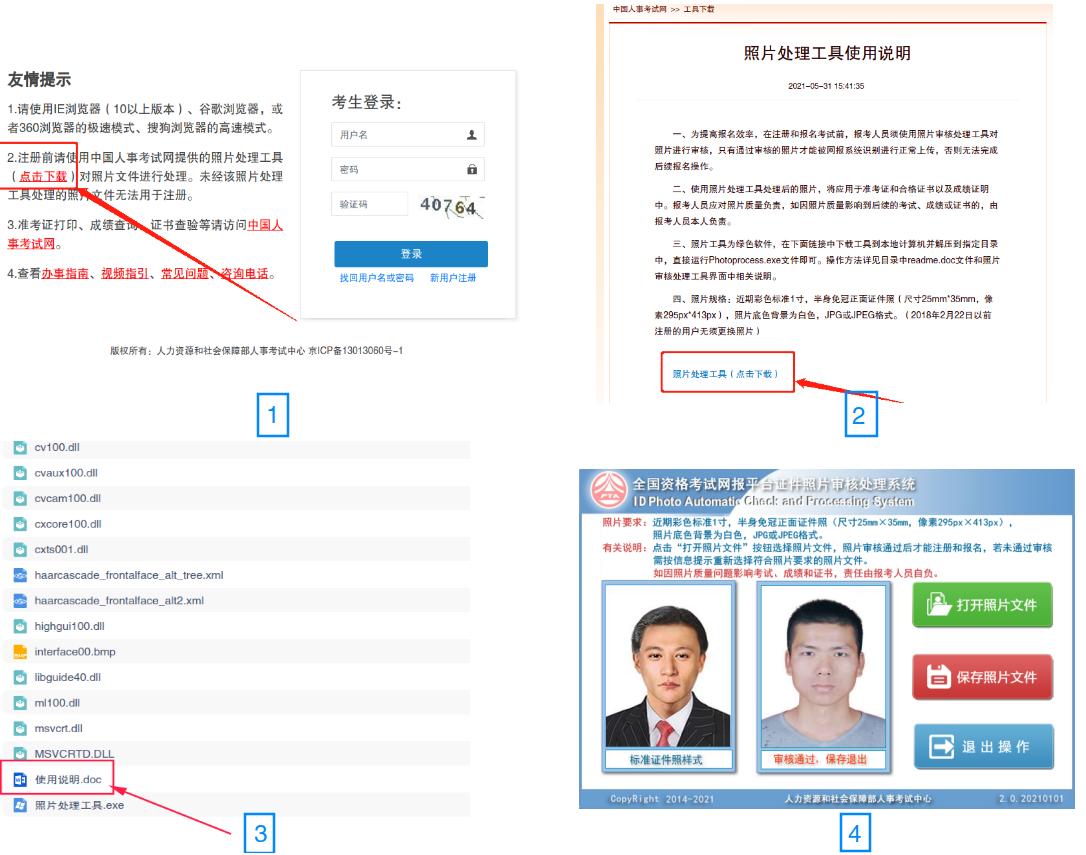Click the captcha image 40764
Screen dimensions: 1086x855
[450, 206]
